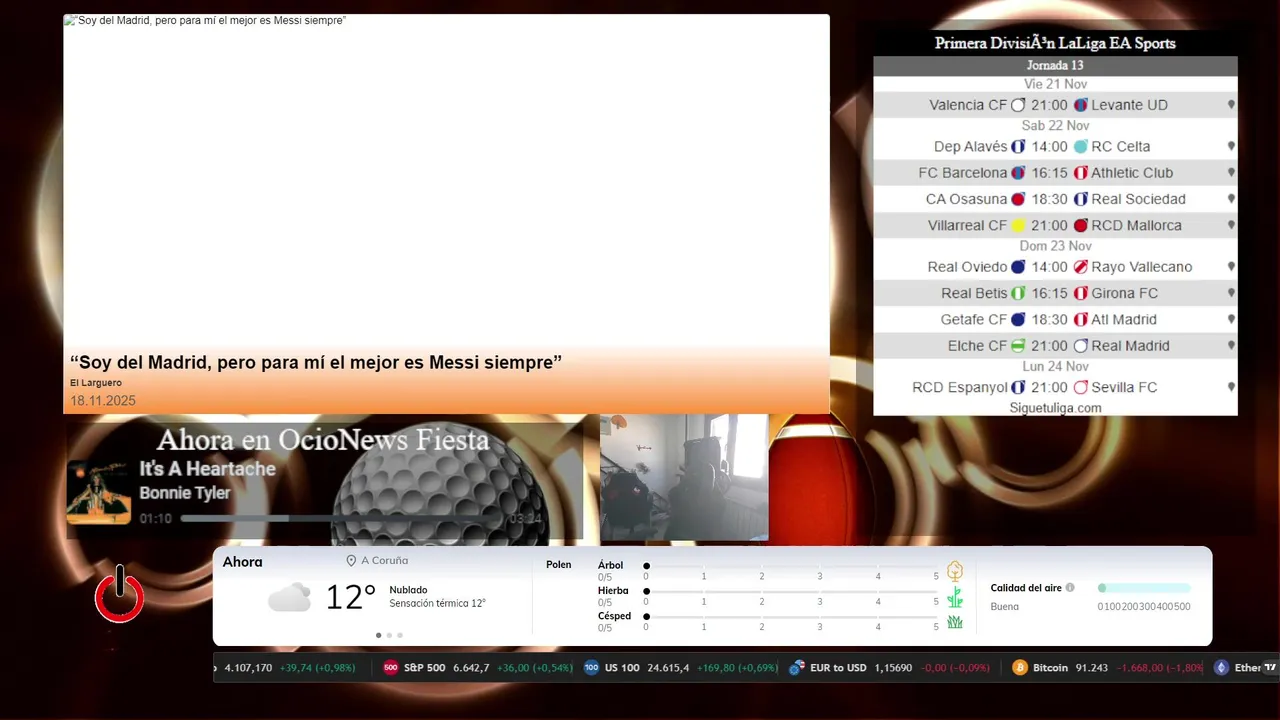
Task: Click the FC Barcelona team badge
Action: (1018, 173)
